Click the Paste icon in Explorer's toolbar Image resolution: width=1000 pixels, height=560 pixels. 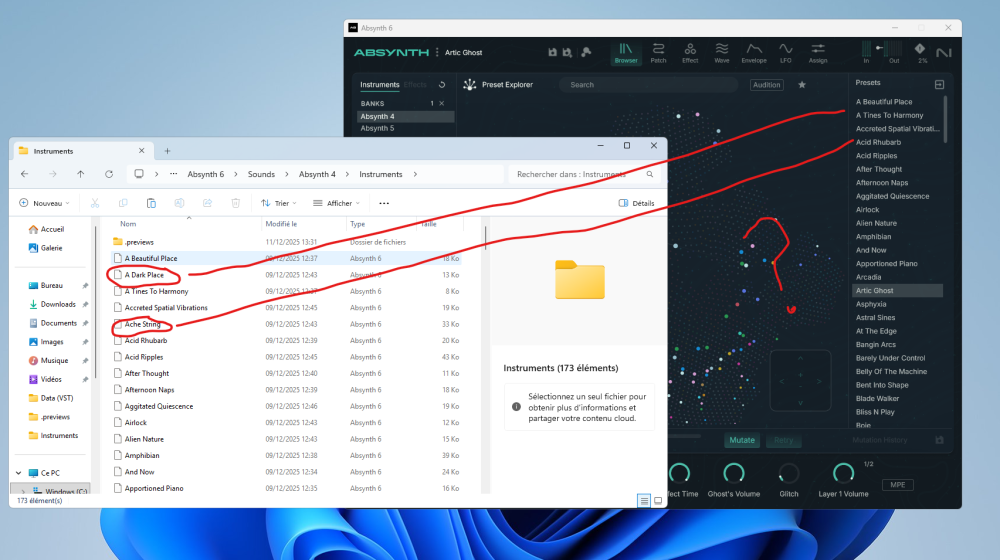click(151, 203)
